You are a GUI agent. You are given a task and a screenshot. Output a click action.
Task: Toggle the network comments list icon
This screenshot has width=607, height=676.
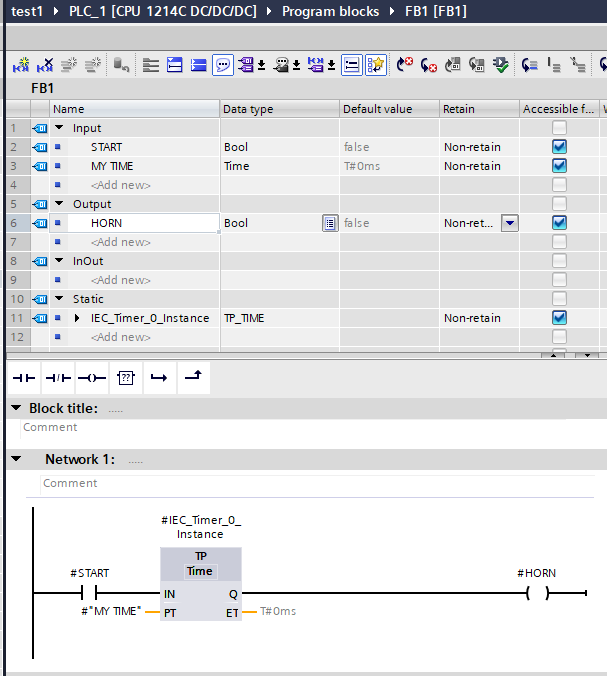pos(352,65)
